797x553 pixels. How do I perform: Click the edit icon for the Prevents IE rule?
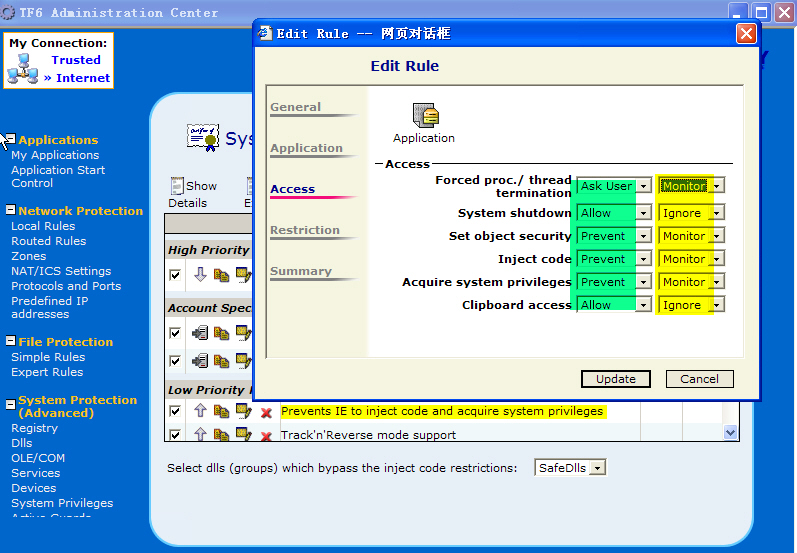[x=243, y=411]
